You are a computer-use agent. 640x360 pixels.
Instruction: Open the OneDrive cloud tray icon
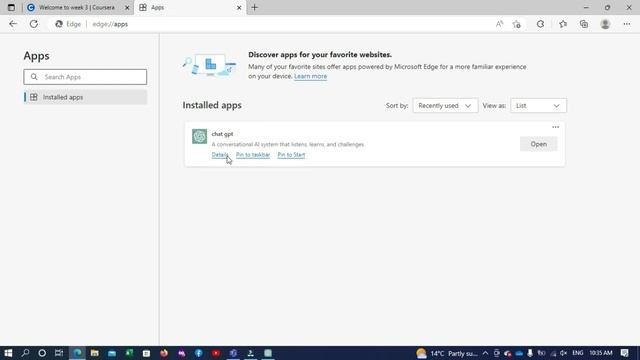(519, 353)
